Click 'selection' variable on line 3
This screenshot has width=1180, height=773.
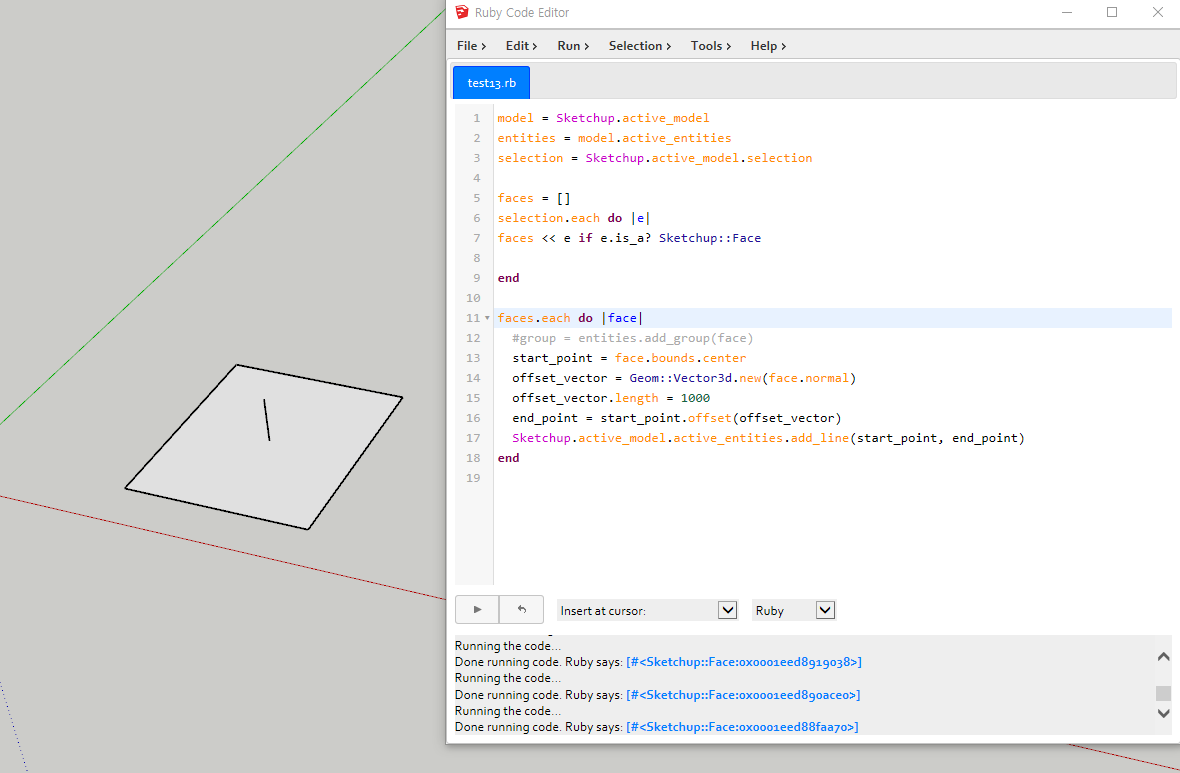(530, 158)
